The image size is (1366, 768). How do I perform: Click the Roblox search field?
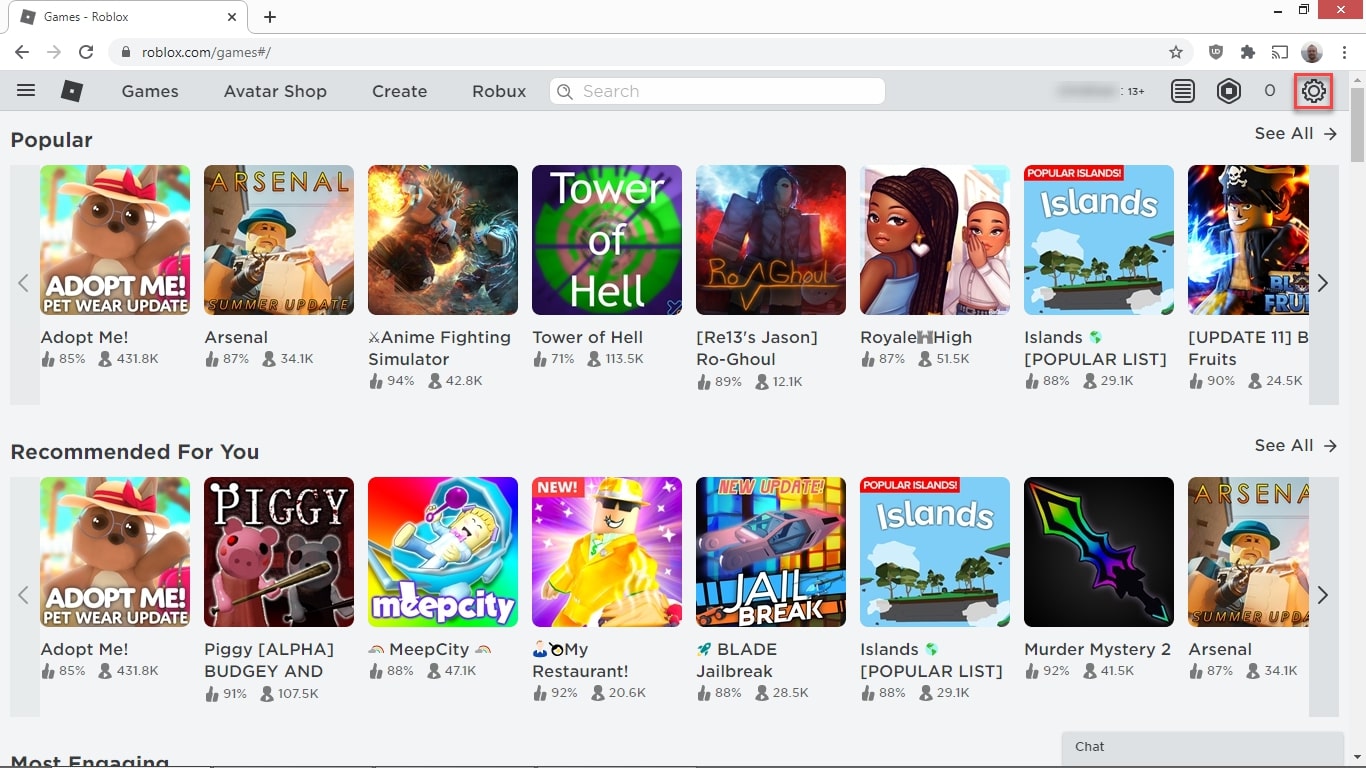click(x=717, y=91)
